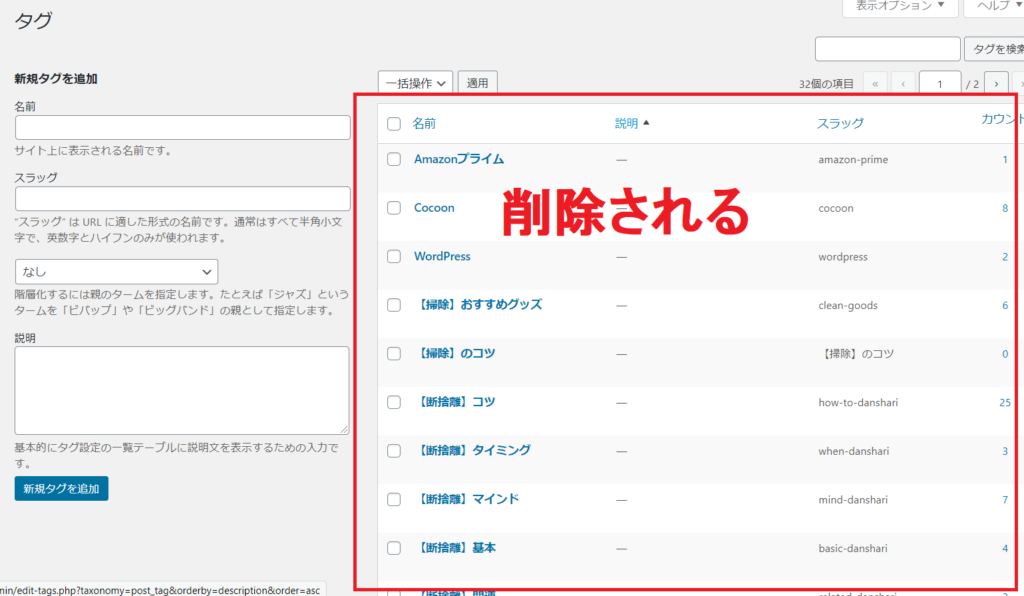Click the 適用 apply button
This screenshot has width=1024, height=596.
[x=478, y=83]
